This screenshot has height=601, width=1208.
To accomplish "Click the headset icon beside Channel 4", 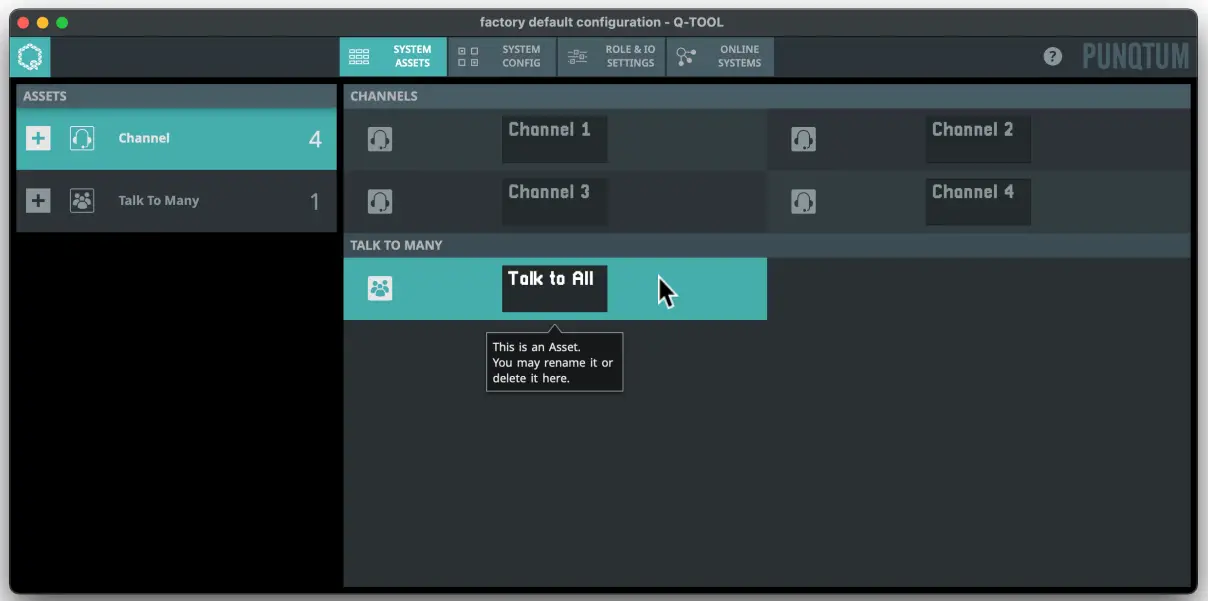I will 803,201.
